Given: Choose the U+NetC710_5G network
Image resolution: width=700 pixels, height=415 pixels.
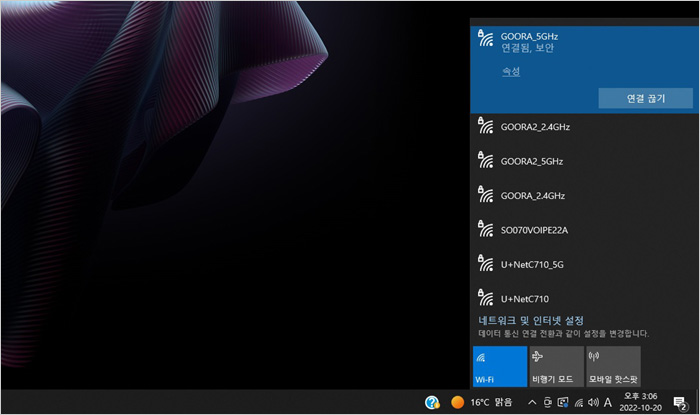Looking at the screenshot, I should (585, 265).
